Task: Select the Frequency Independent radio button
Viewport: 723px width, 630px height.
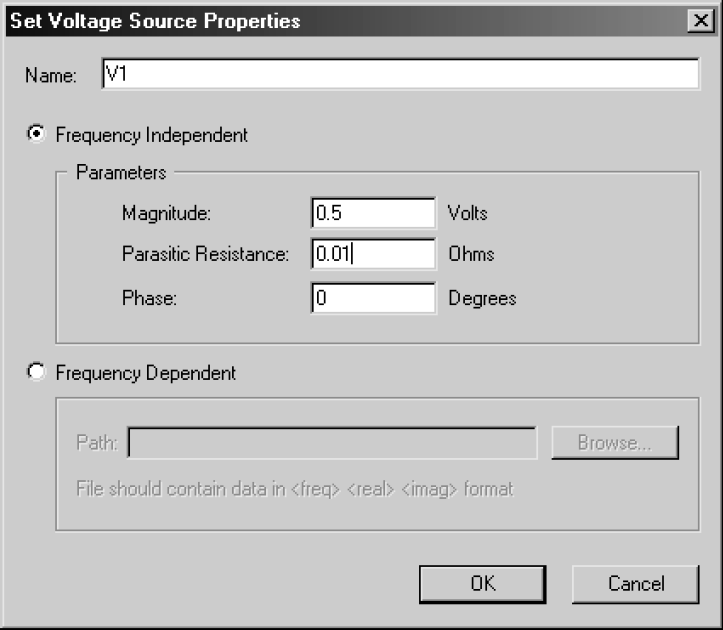Action: tap(38, 134)
